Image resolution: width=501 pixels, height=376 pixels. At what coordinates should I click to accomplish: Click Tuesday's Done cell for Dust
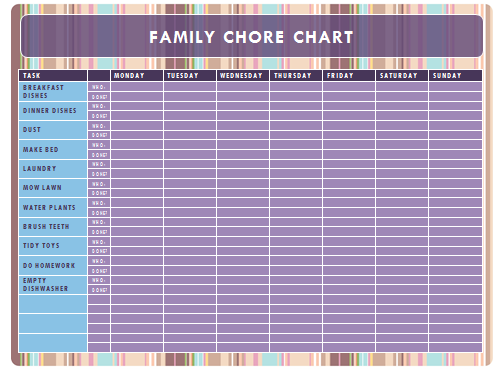tap(190, 135)
